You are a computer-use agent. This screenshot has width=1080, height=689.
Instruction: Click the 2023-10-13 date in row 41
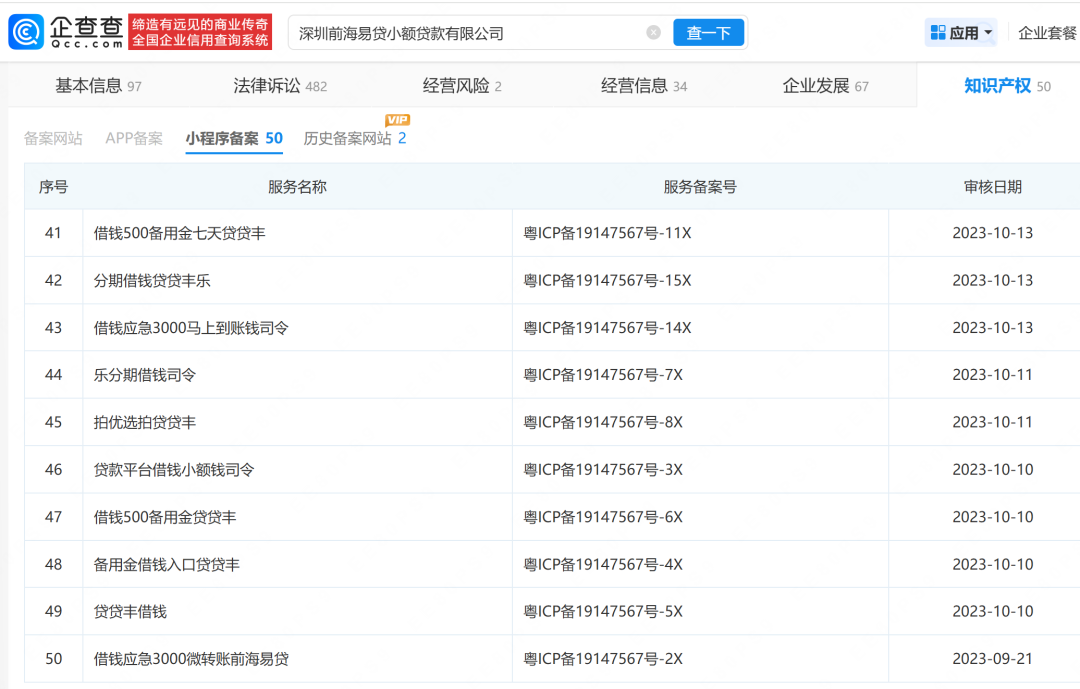tap(993, 234)
